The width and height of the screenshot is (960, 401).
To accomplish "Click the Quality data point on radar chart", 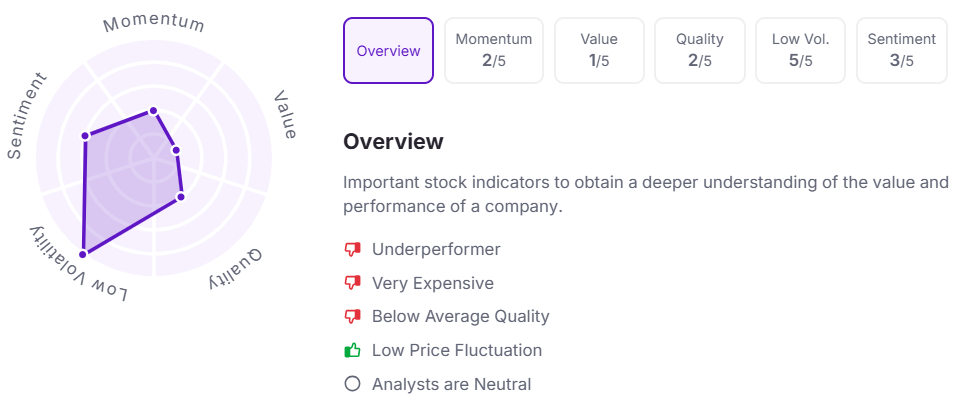I will click(181, 197).
